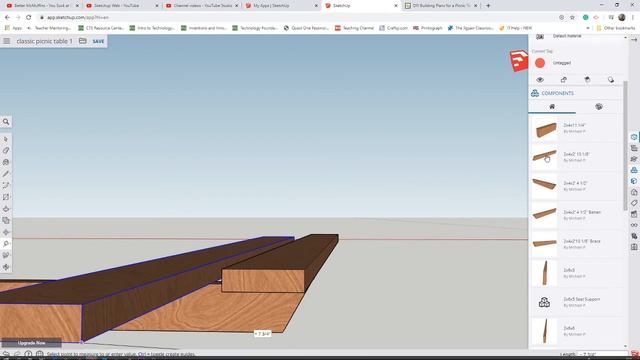Open the Search tool at left toolbar top
640x360 pixels.
pos(6,122)
